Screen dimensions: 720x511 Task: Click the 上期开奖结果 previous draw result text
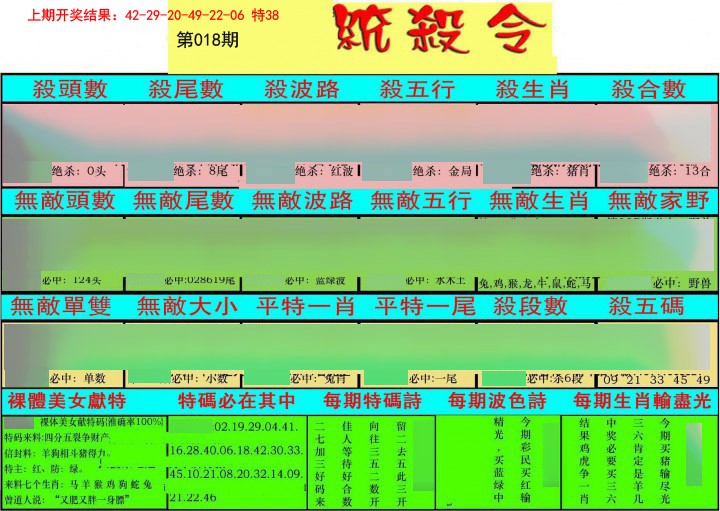click(148, 16)
